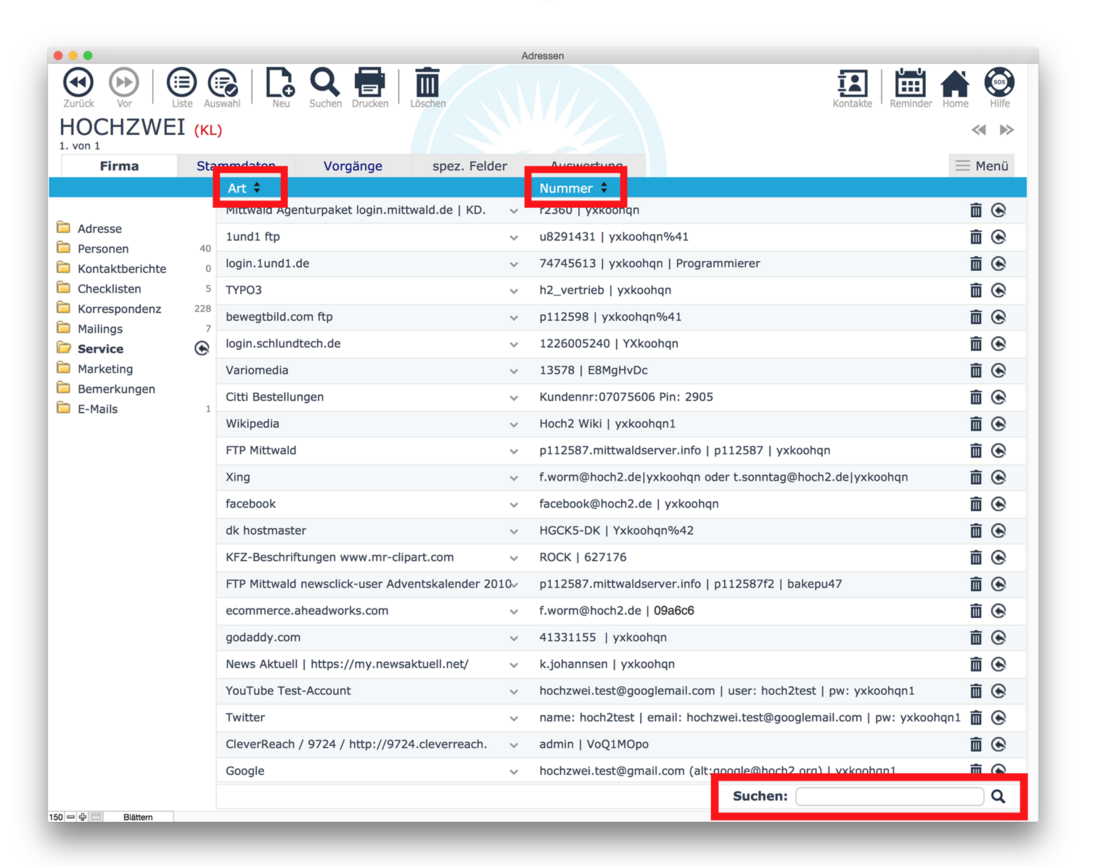Expand the Twitter entry type dropdown
Image resolution: width=1100 pixels, height=867 pixels.
(x=514, y=718)
